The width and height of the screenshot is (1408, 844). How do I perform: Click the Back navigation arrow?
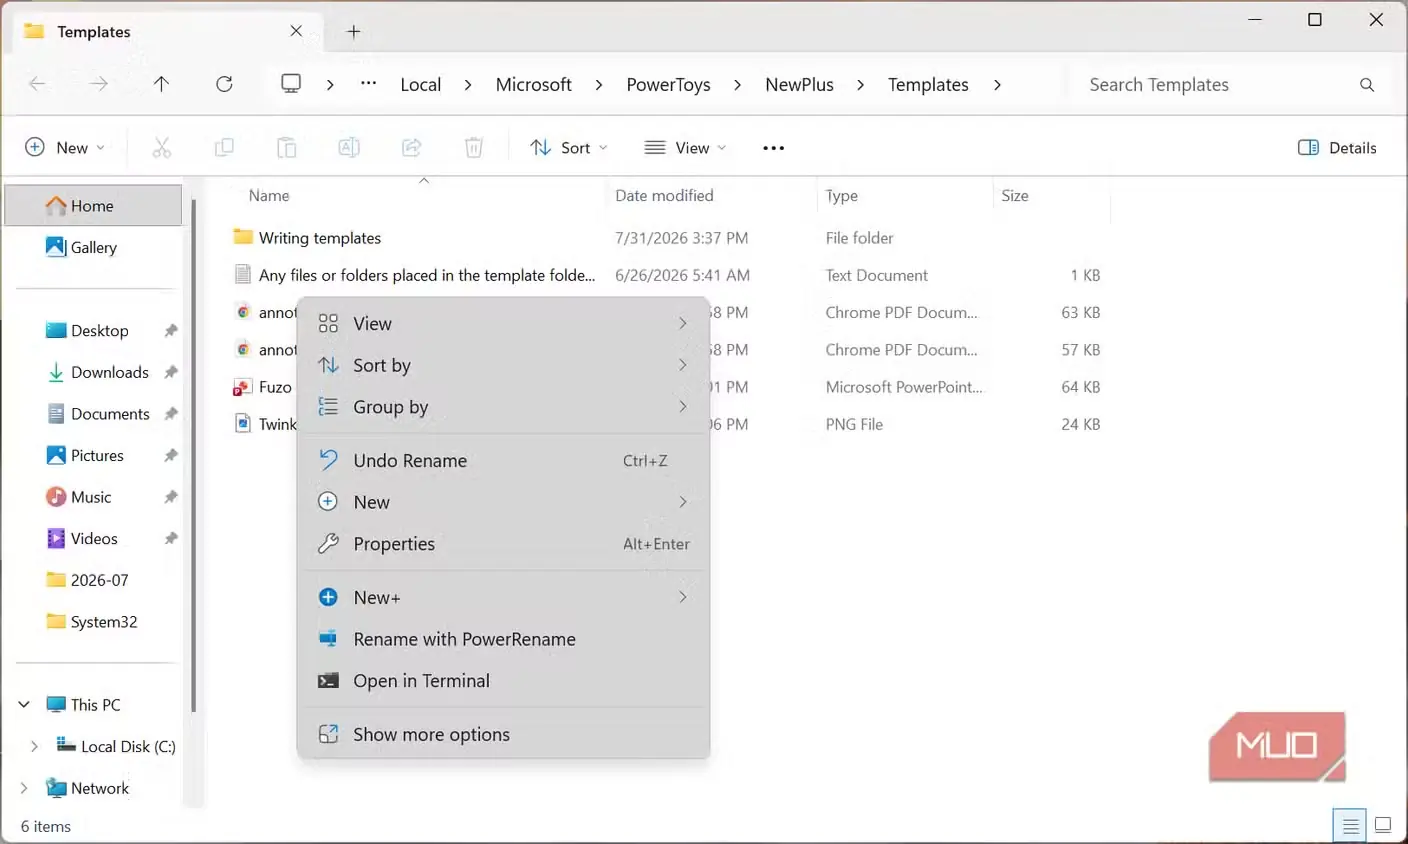(38, 84)
